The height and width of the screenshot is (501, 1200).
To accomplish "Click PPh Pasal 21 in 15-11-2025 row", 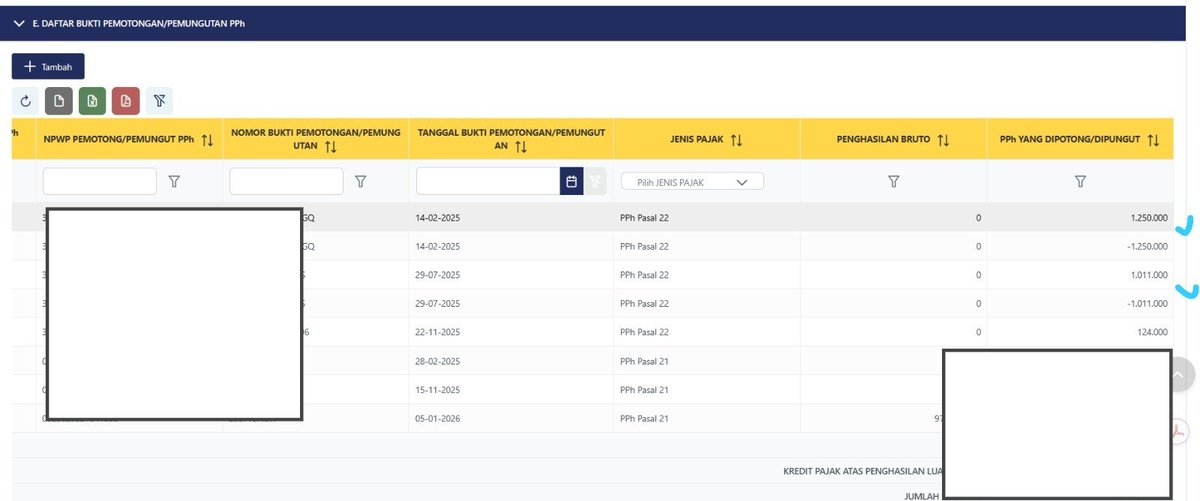I will click(644, 390).
